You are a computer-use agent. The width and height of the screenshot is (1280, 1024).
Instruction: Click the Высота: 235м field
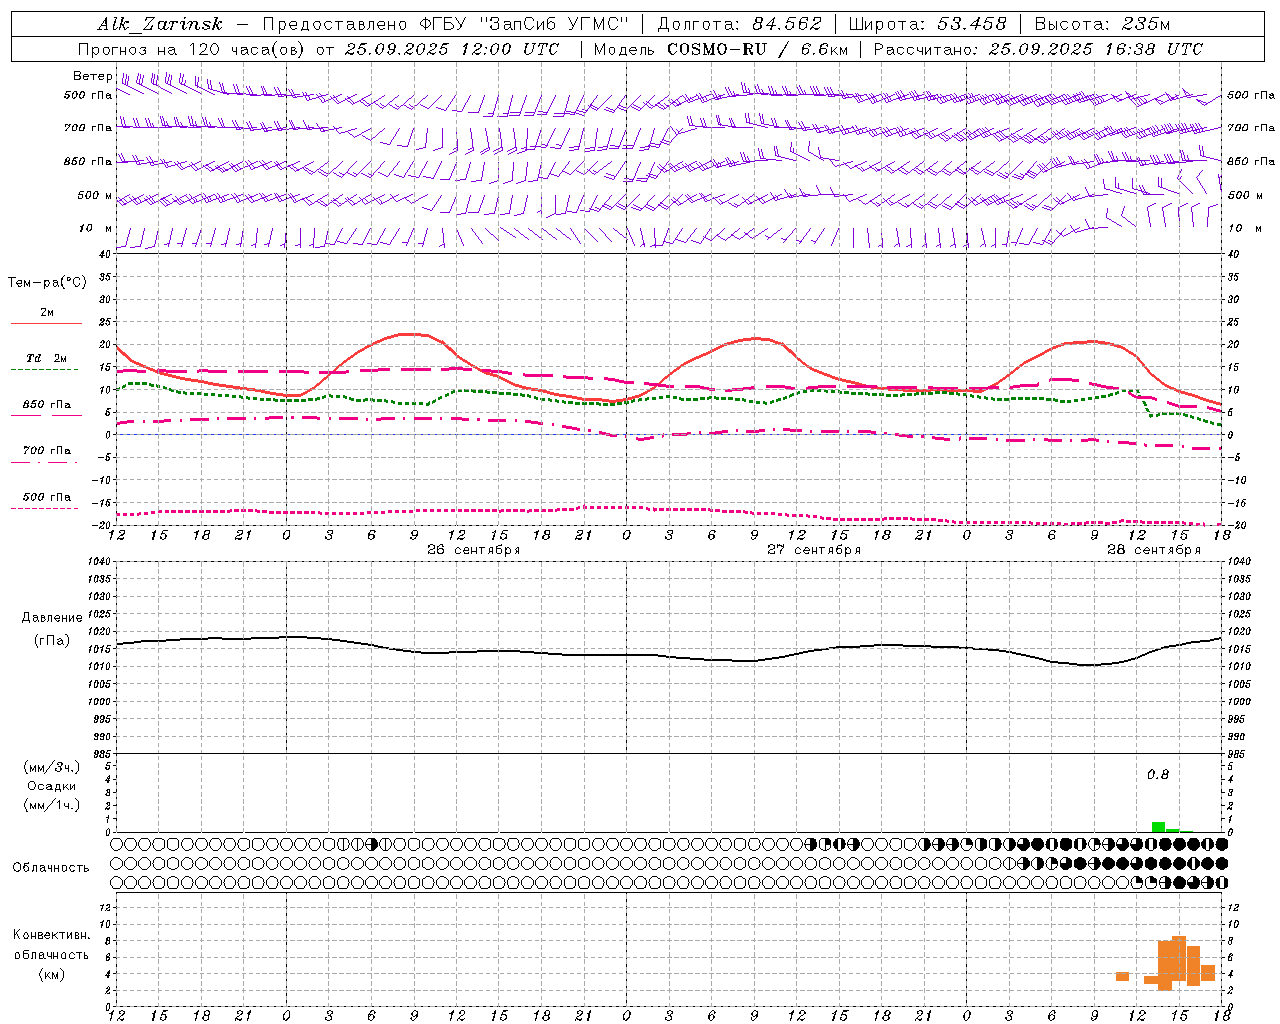point(1103,24)
